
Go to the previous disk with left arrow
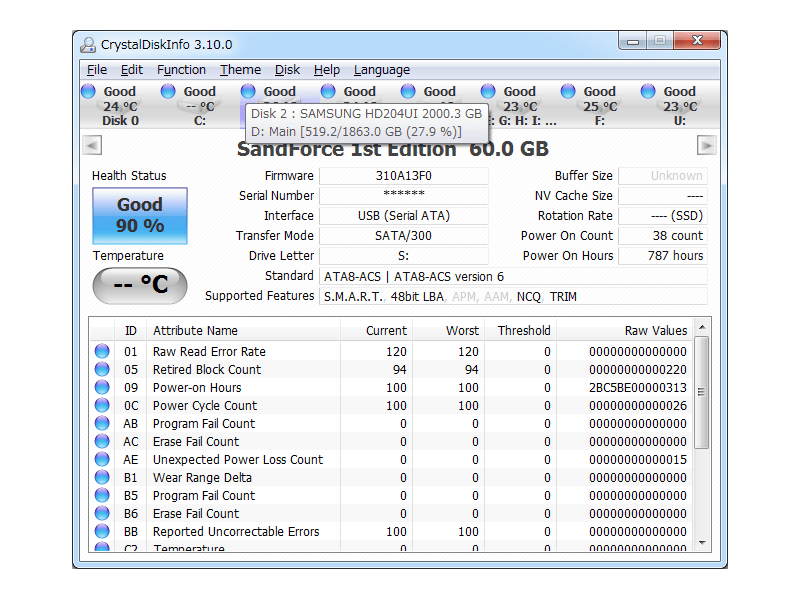tap(92, 146)
